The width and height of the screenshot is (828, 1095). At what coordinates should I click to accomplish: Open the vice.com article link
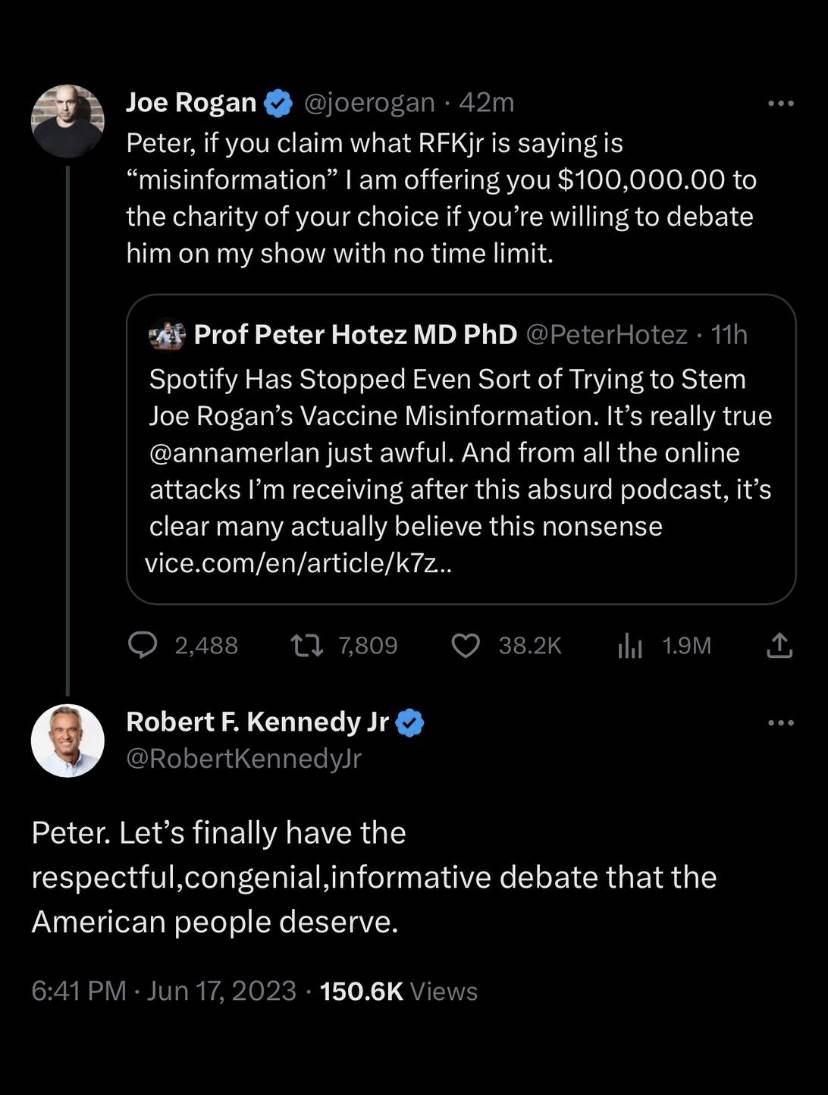pyautogui.click(x=302, y=562)
